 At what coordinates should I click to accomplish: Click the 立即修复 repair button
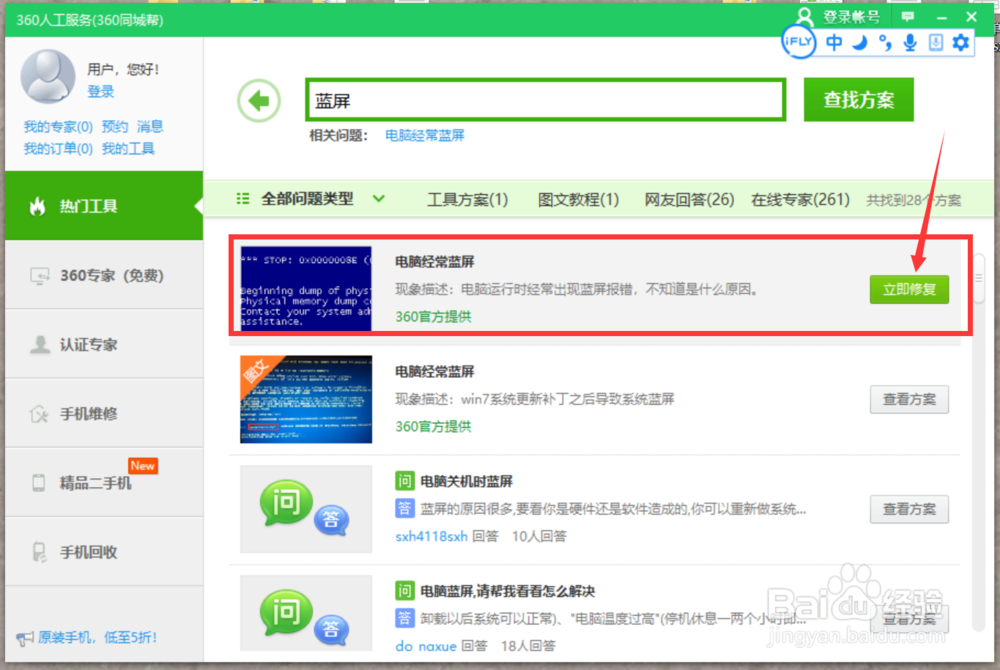point(909,288)
